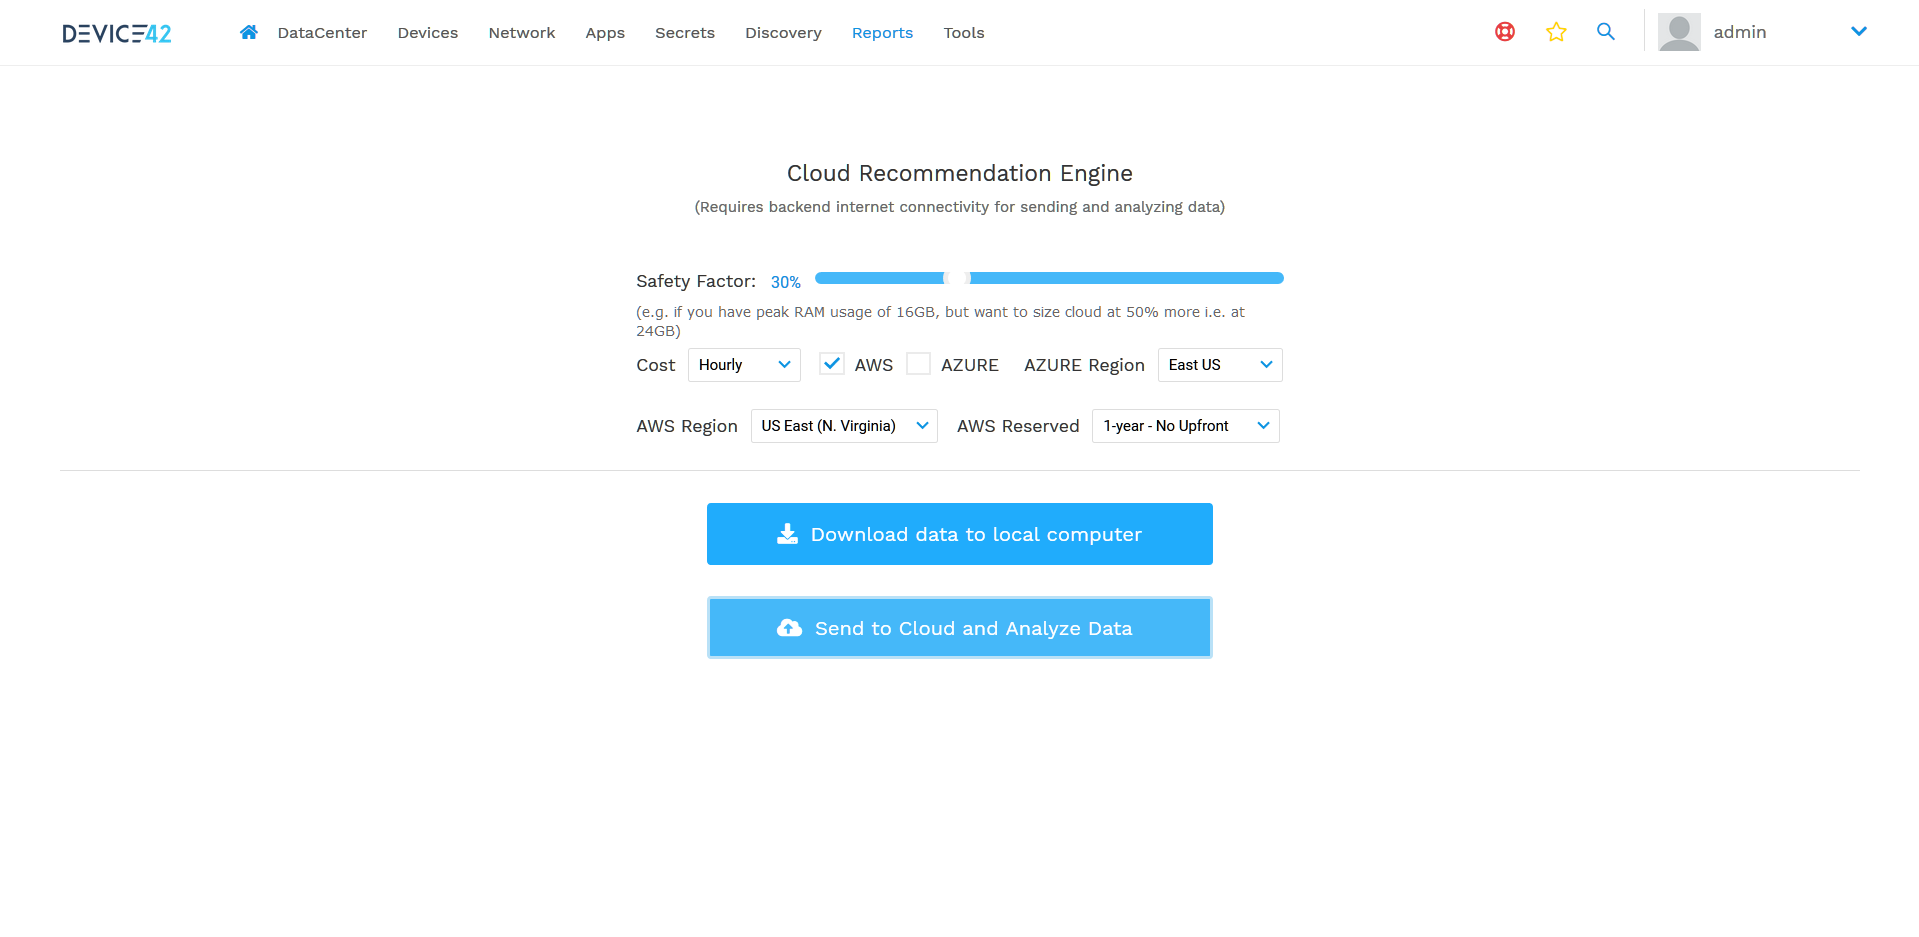Click the Safety Factor slider handle
The width and height of the screenshot is (1919, 937).
(x=957, y=278)
